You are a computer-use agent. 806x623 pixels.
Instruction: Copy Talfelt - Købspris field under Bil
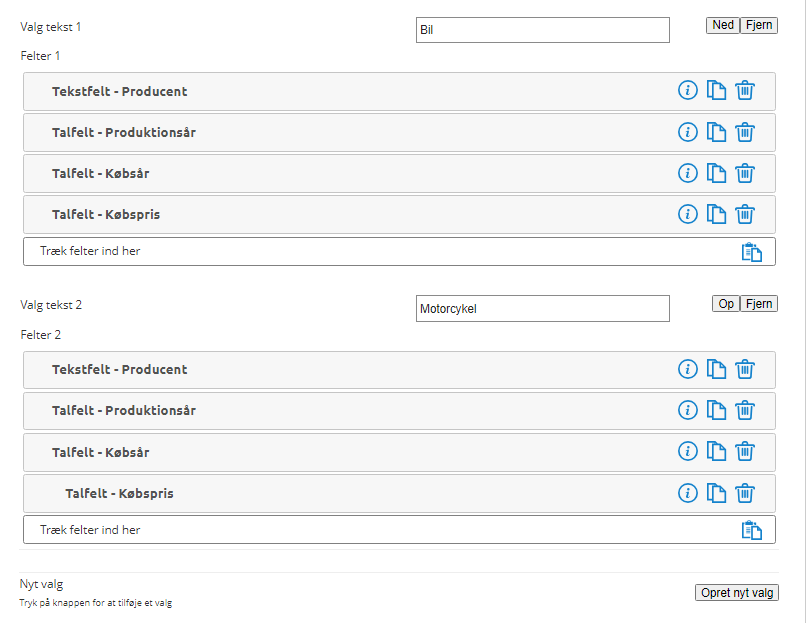pyautogui.click(x=716, y=214)
